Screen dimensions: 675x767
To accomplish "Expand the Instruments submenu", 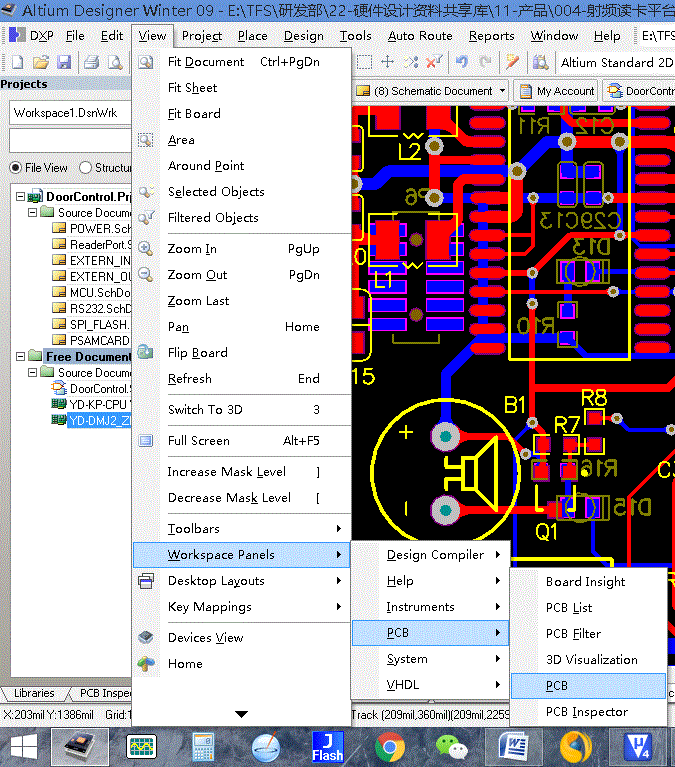I will [x=497, y=607].
